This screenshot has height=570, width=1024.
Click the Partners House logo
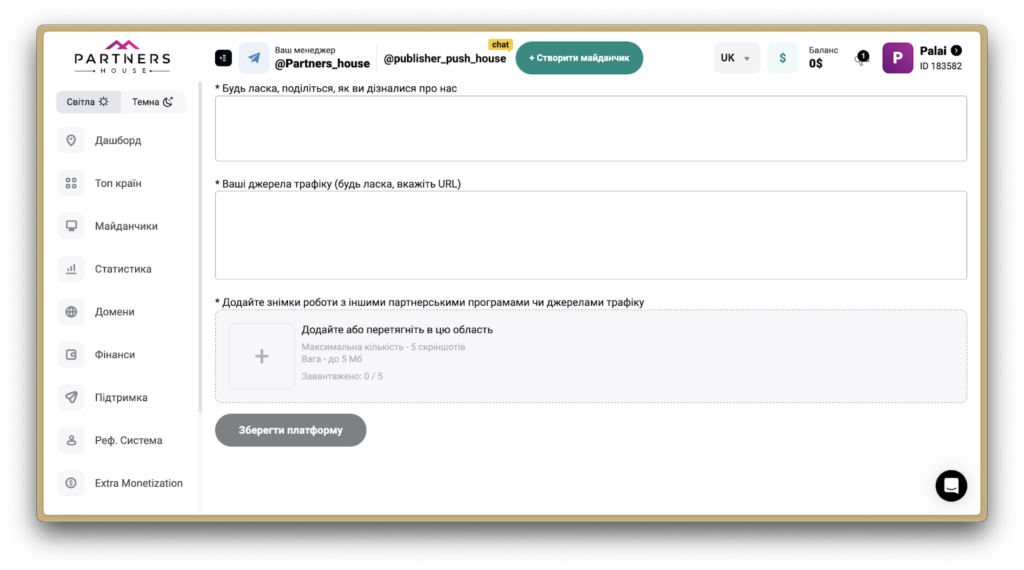point(122,57)
